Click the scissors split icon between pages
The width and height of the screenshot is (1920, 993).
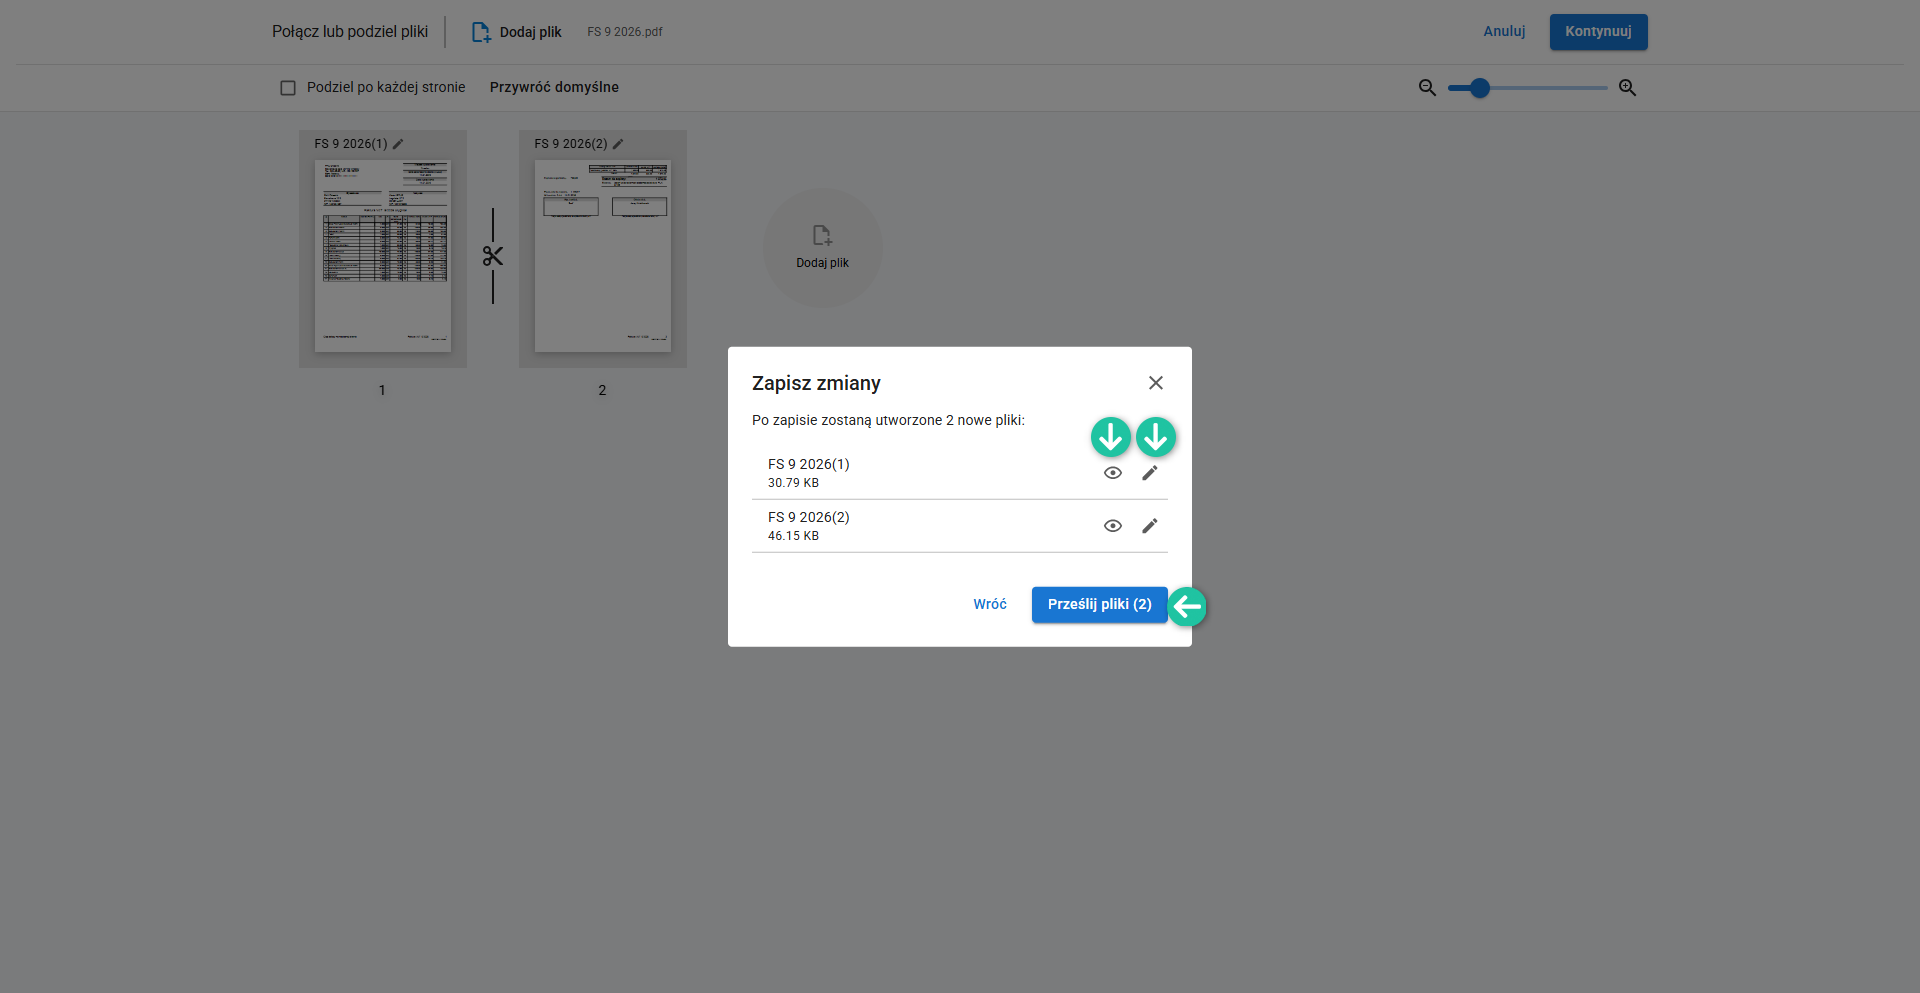click(x=492, y=256)
